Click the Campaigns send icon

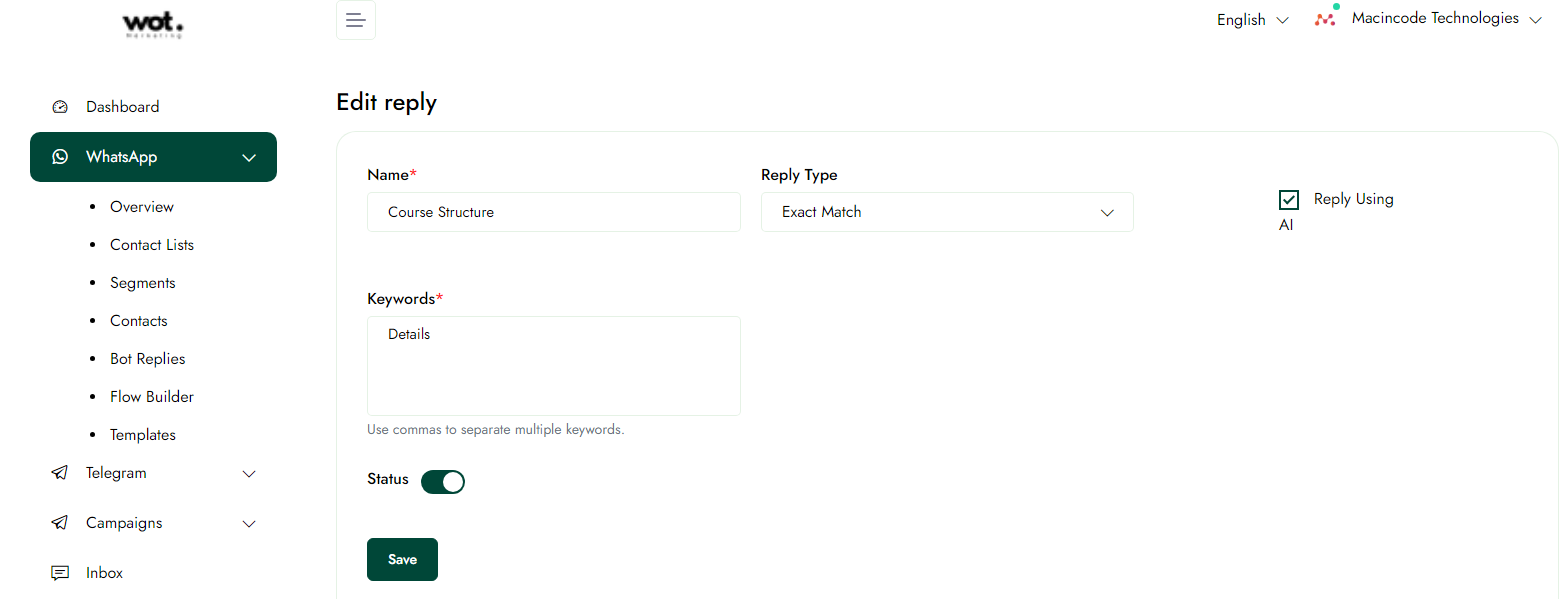pos(60,523)
